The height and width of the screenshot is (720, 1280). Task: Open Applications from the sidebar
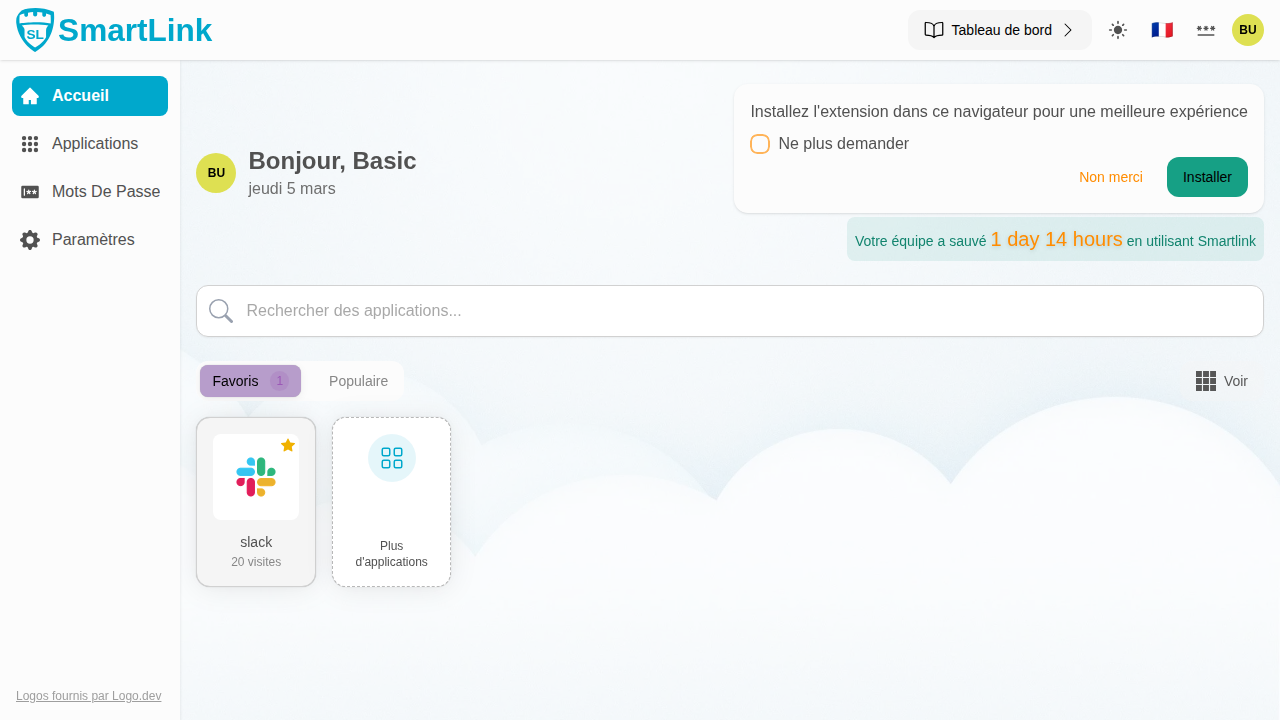click(90, 144)
